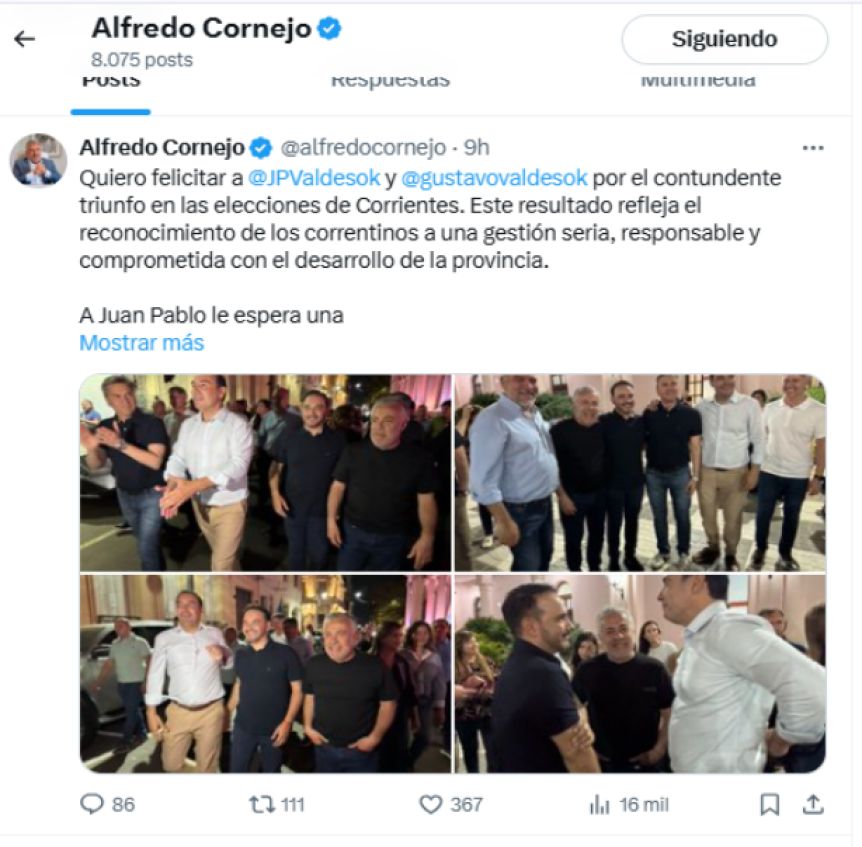Expand the post with Mostrar más
Image resolution: width=862 pixels, height=847 pixels.
click(142, 343)
